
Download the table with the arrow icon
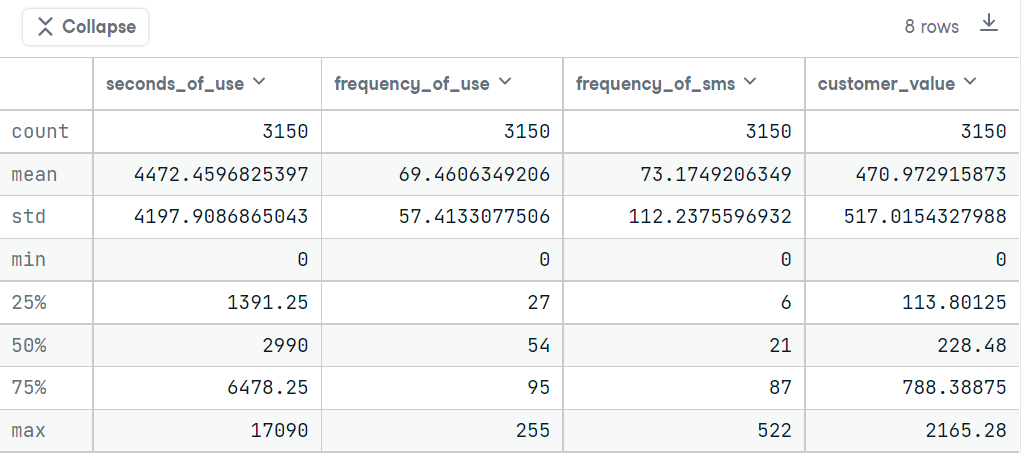tap(989, 23)
